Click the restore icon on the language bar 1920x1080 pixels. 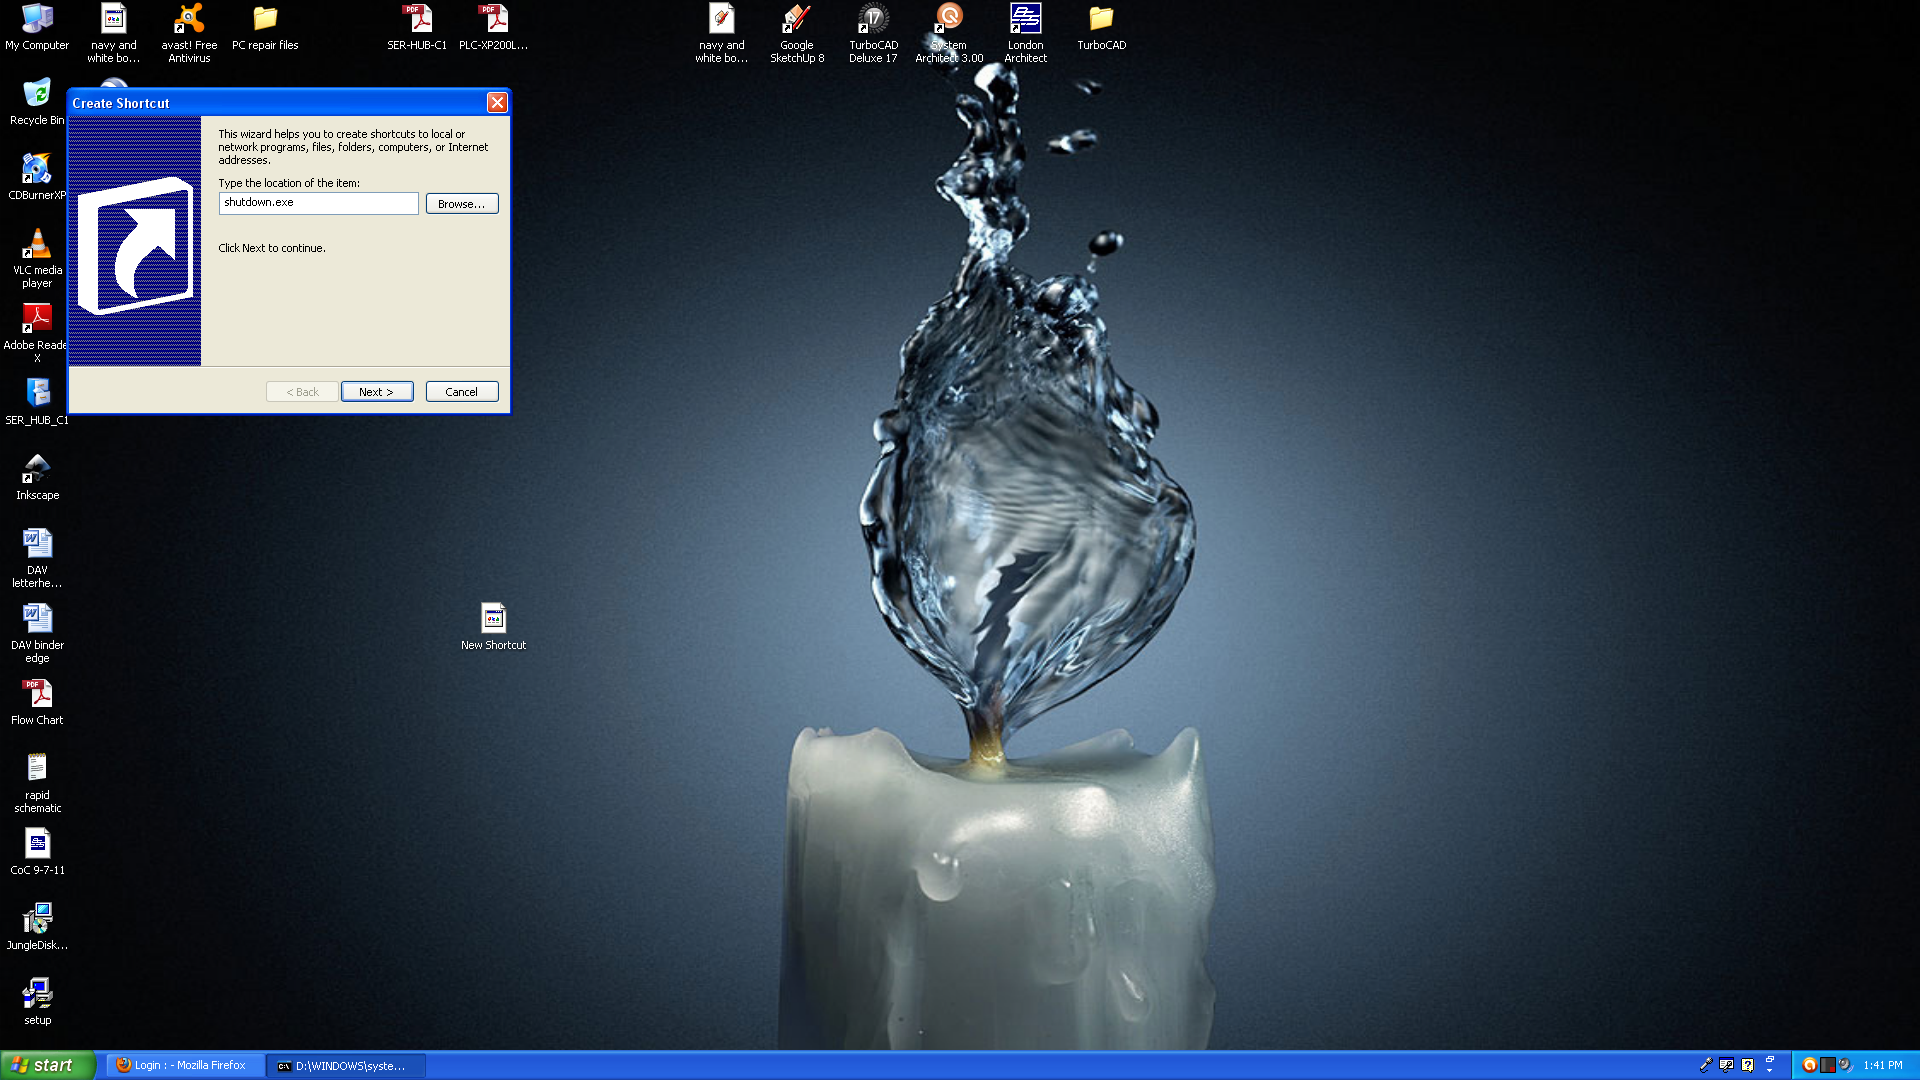(1769, 1059)
